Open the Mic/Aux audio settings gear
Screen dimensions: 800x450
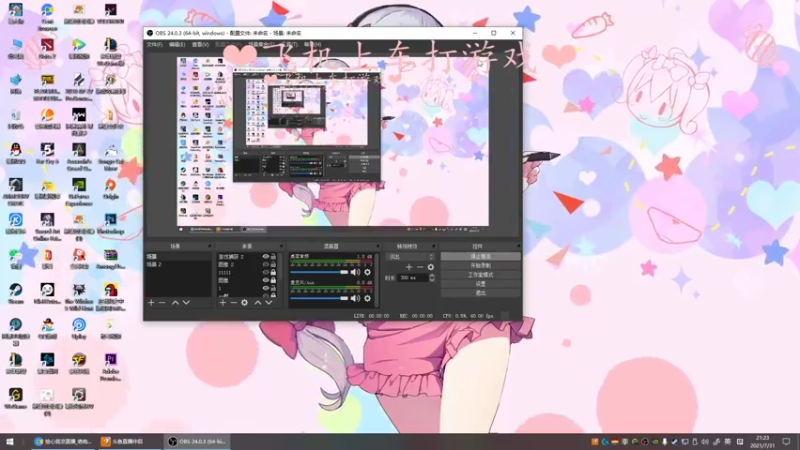(367, 298)
